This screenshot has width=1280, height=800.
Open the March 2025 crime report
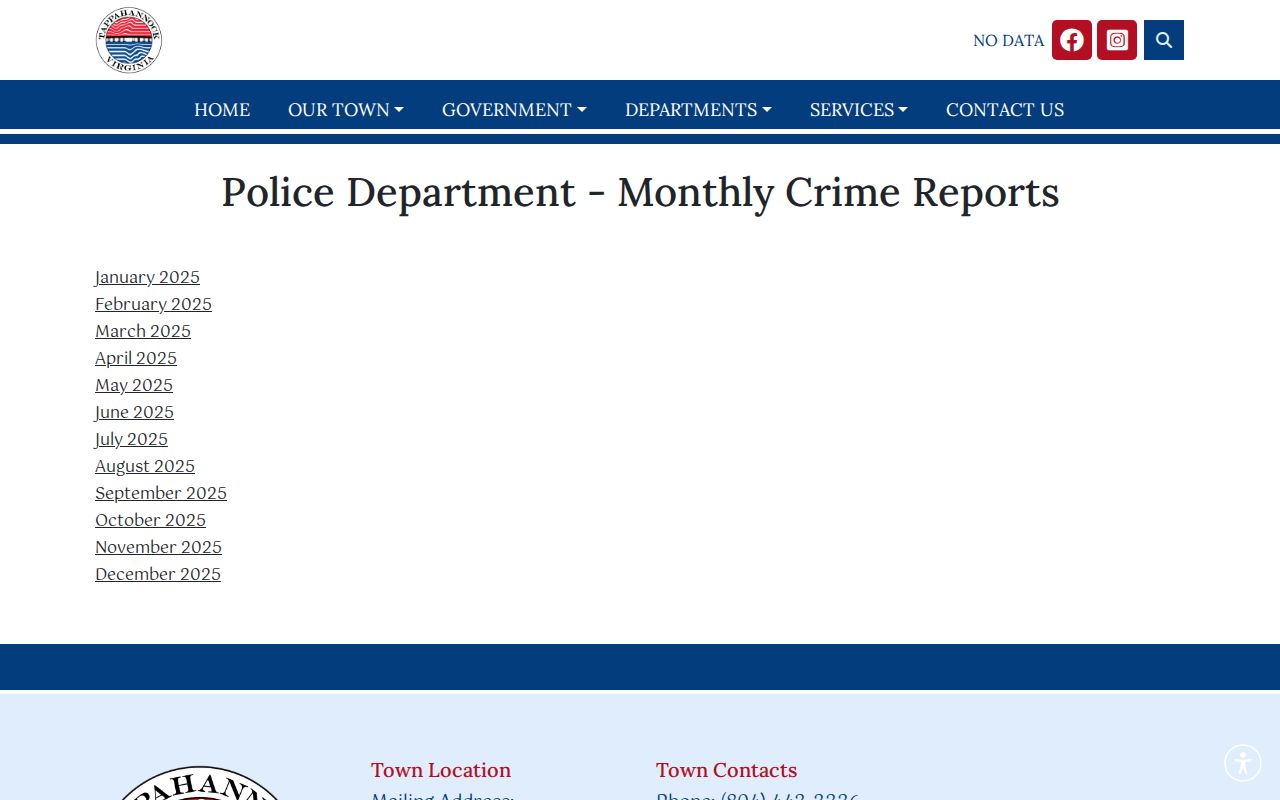pos(143,331)
